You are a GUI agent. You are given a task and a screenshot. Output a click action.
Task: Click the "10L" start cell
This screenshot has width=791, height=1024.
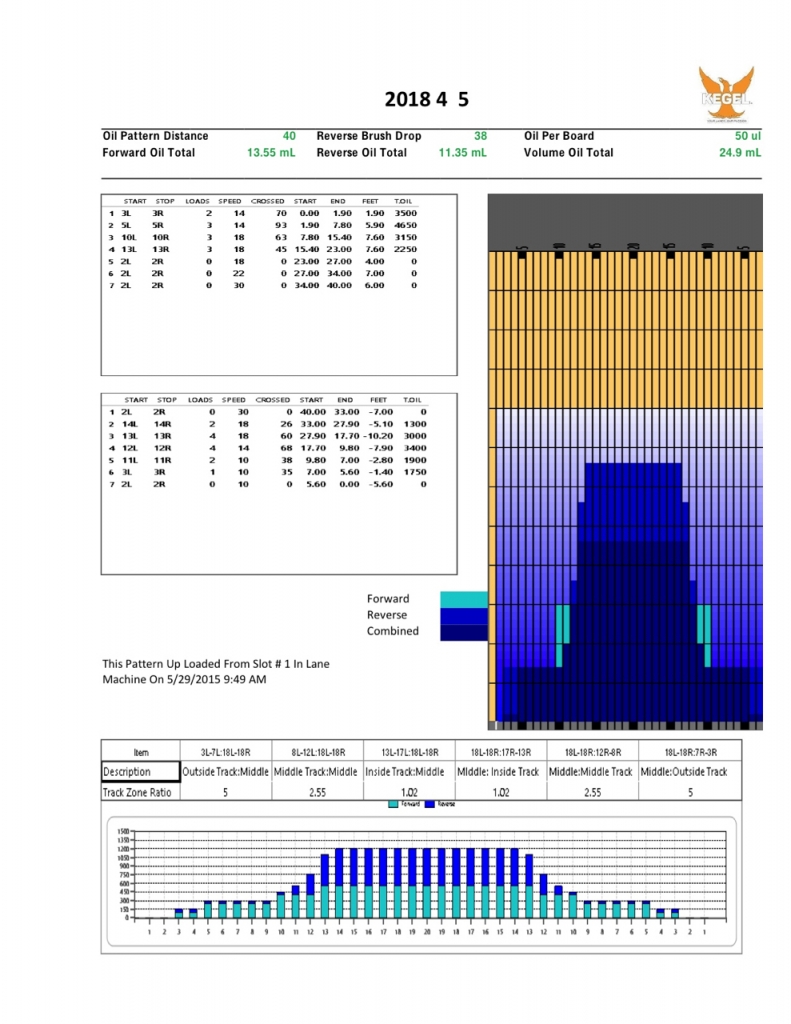coord(129,237)
